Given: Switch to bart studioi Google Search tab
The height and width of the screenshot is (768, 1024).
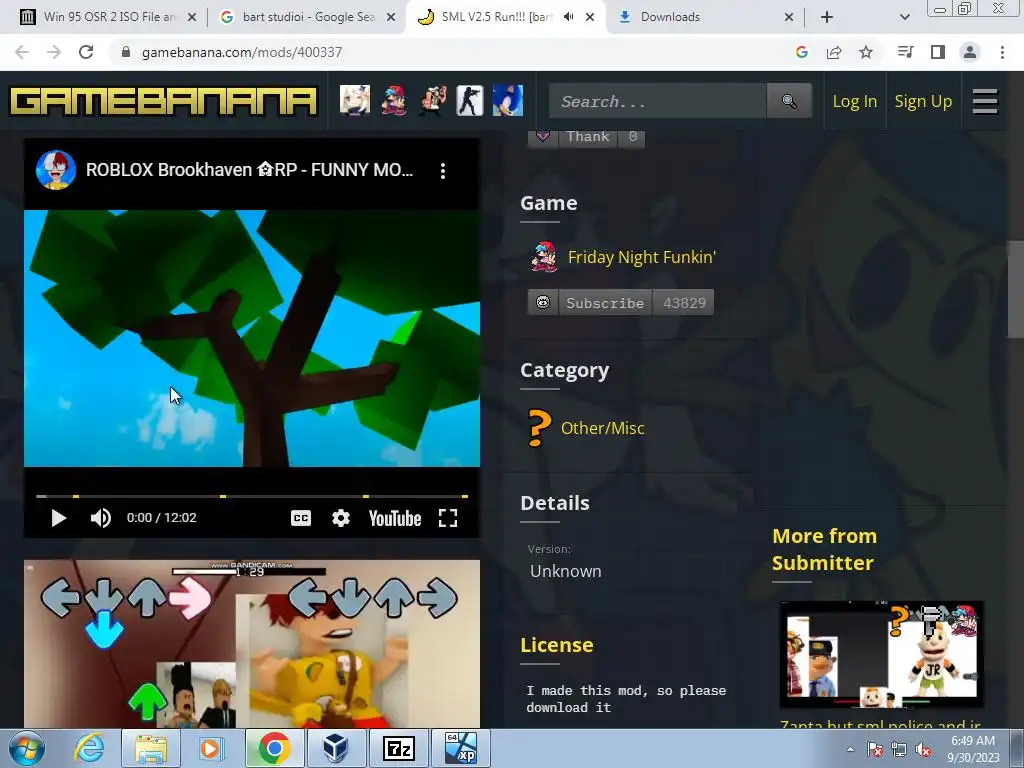Looking at the screenshot, I should 308,17.
